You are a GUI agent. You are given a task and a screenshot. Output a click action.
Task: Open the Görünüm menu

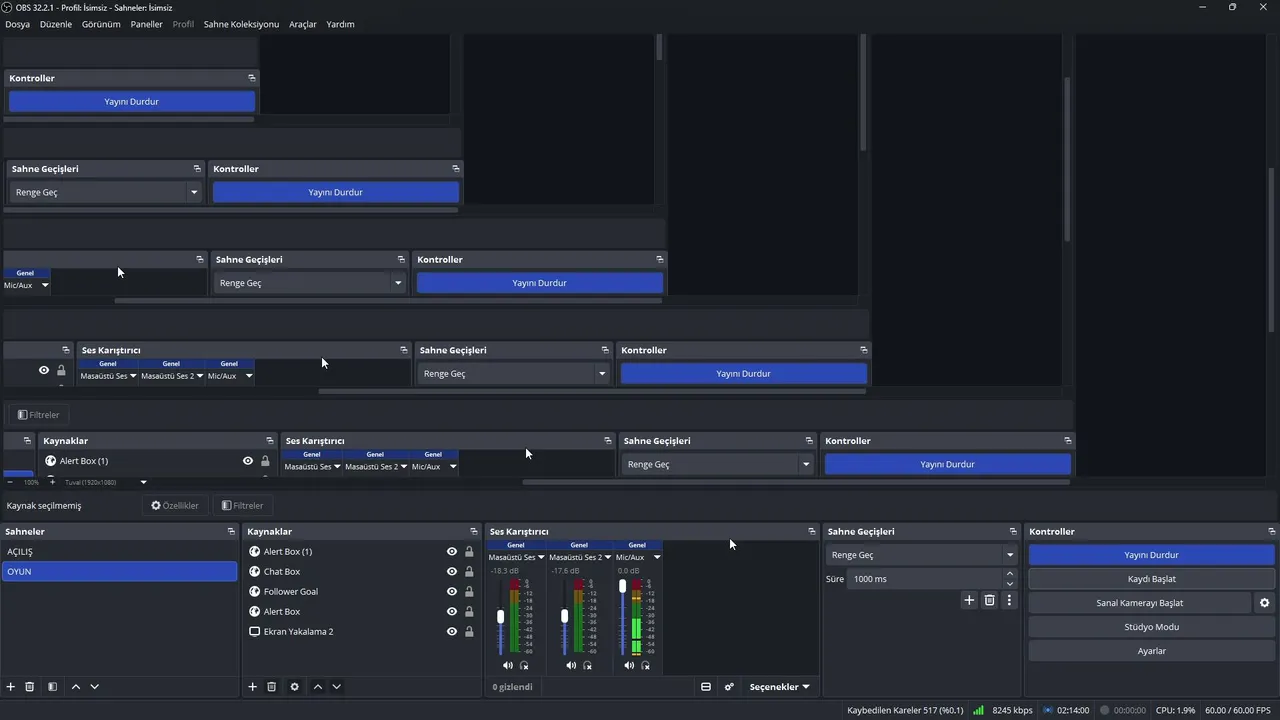point(101,24)
